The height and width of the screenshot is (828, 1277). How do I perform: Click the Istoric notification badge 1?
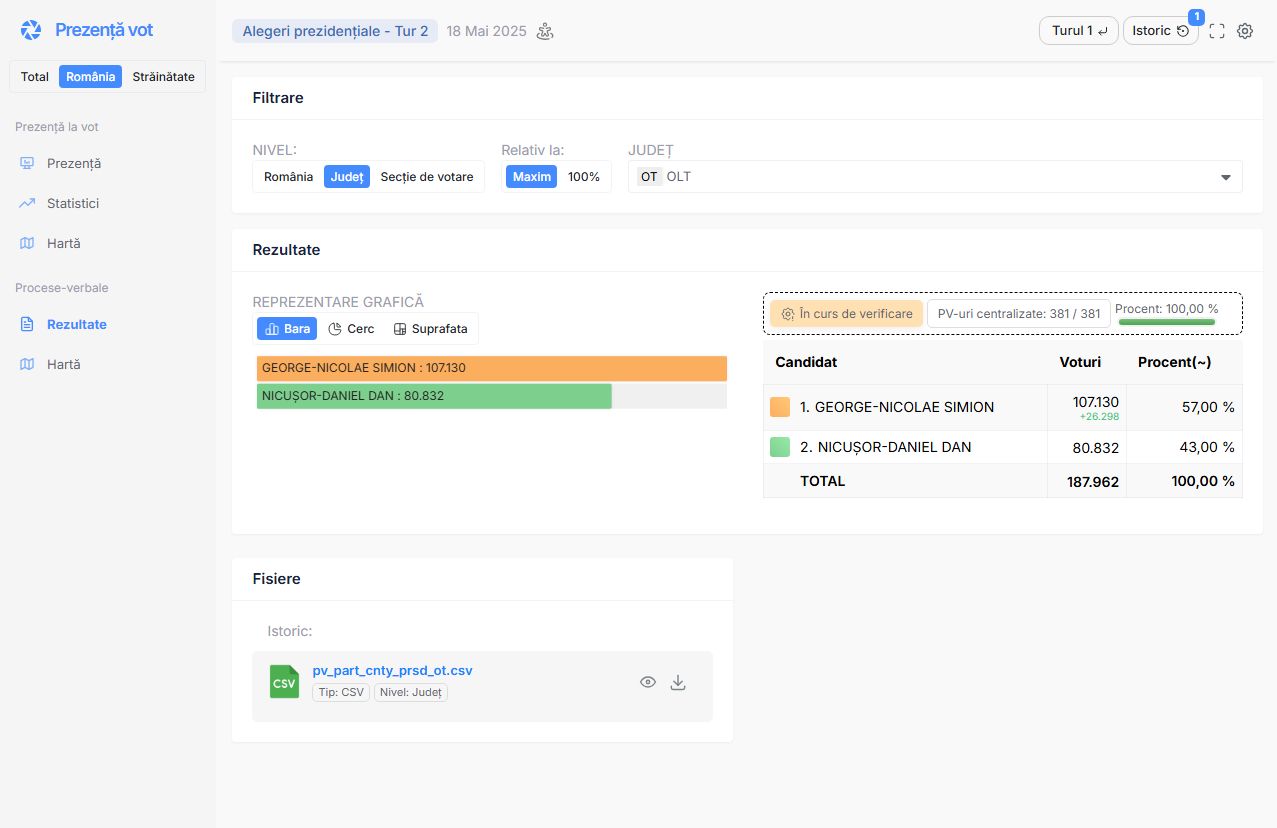[1196, 16]
